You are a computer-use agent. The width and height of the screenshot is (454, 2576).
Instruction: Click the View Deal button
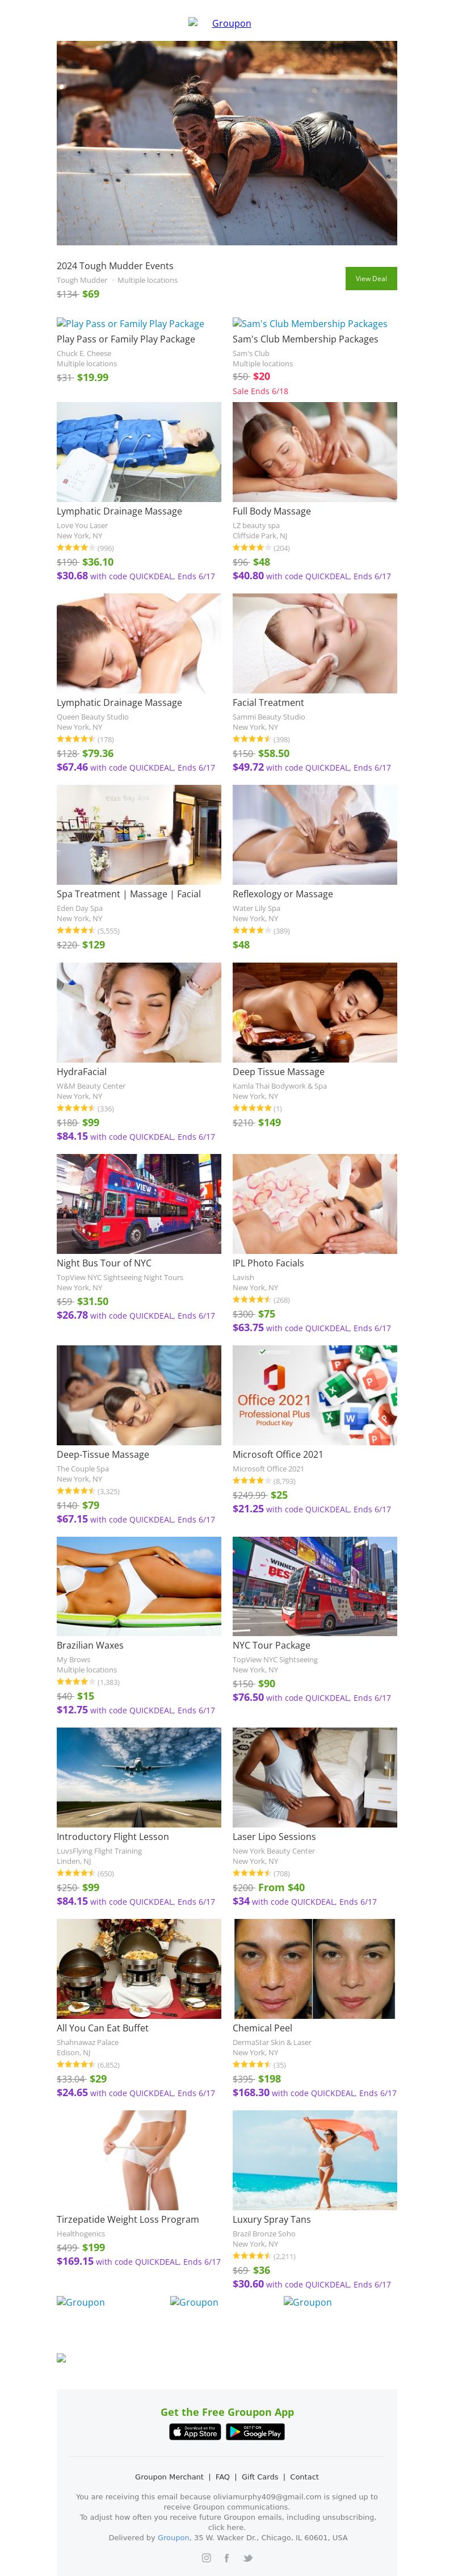click(371, 279)
